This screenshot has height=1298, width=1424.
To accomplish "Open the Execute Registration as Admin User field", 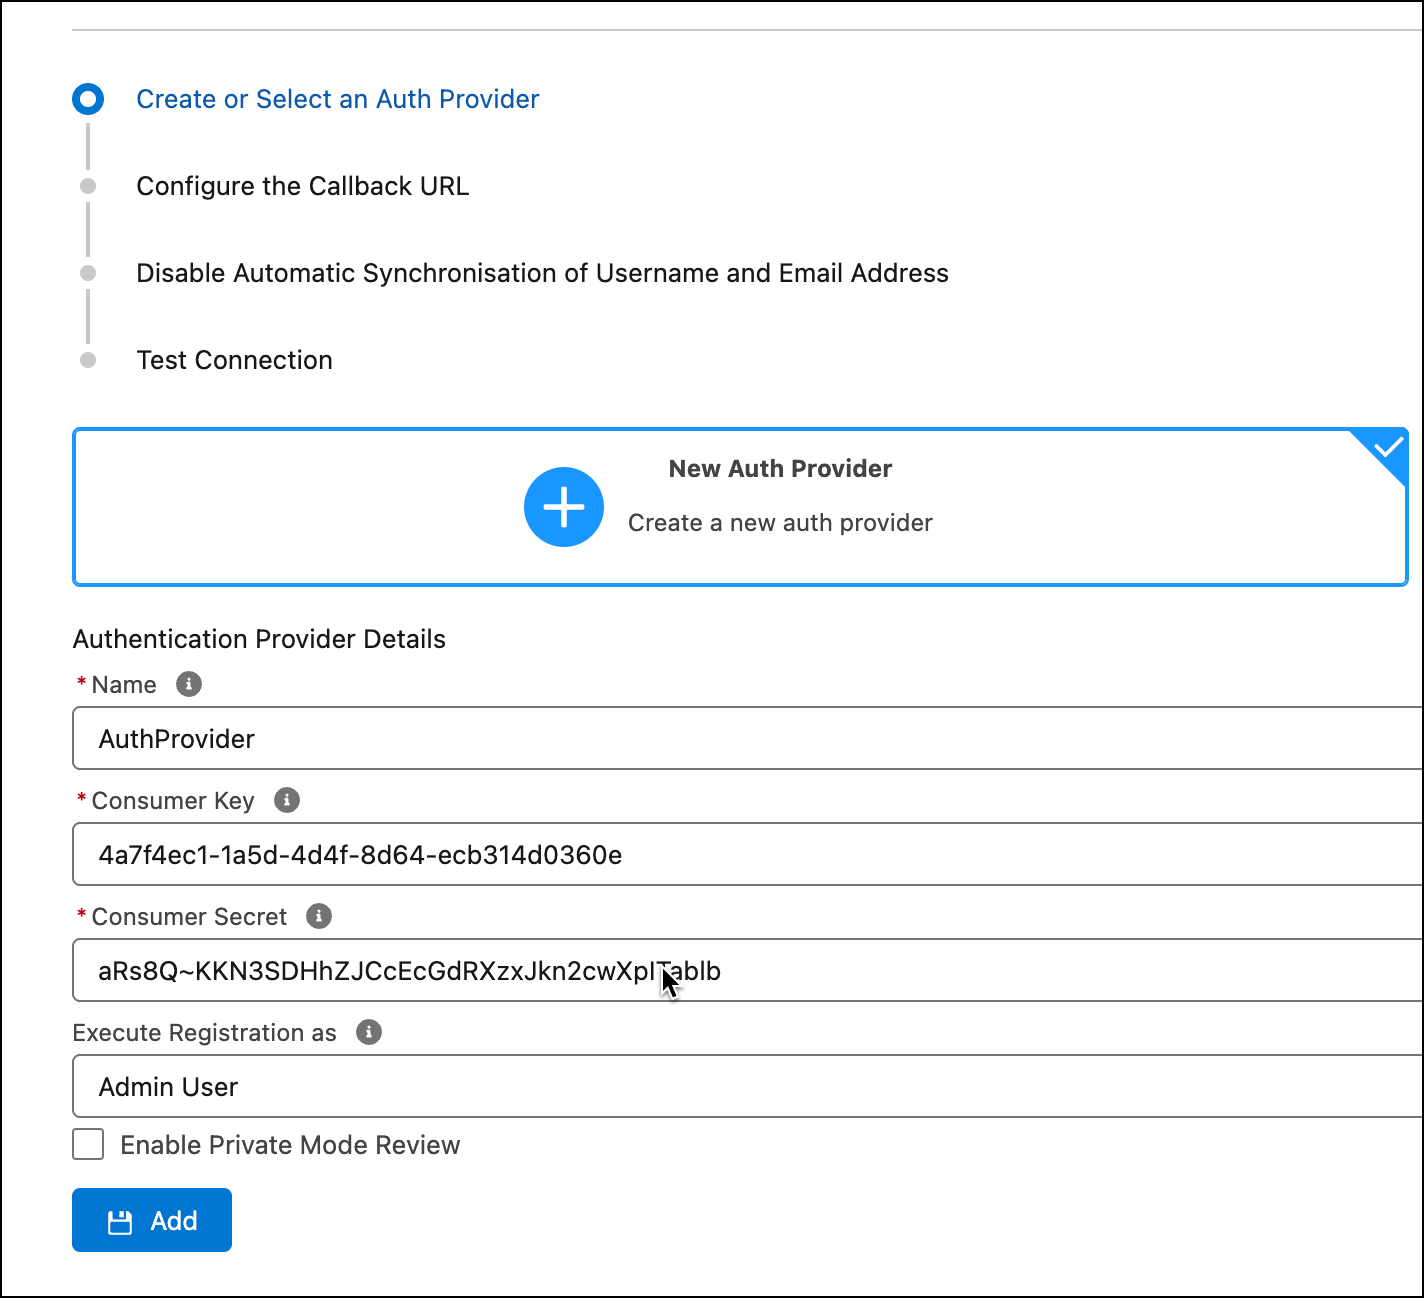I will click(748, 1086).
